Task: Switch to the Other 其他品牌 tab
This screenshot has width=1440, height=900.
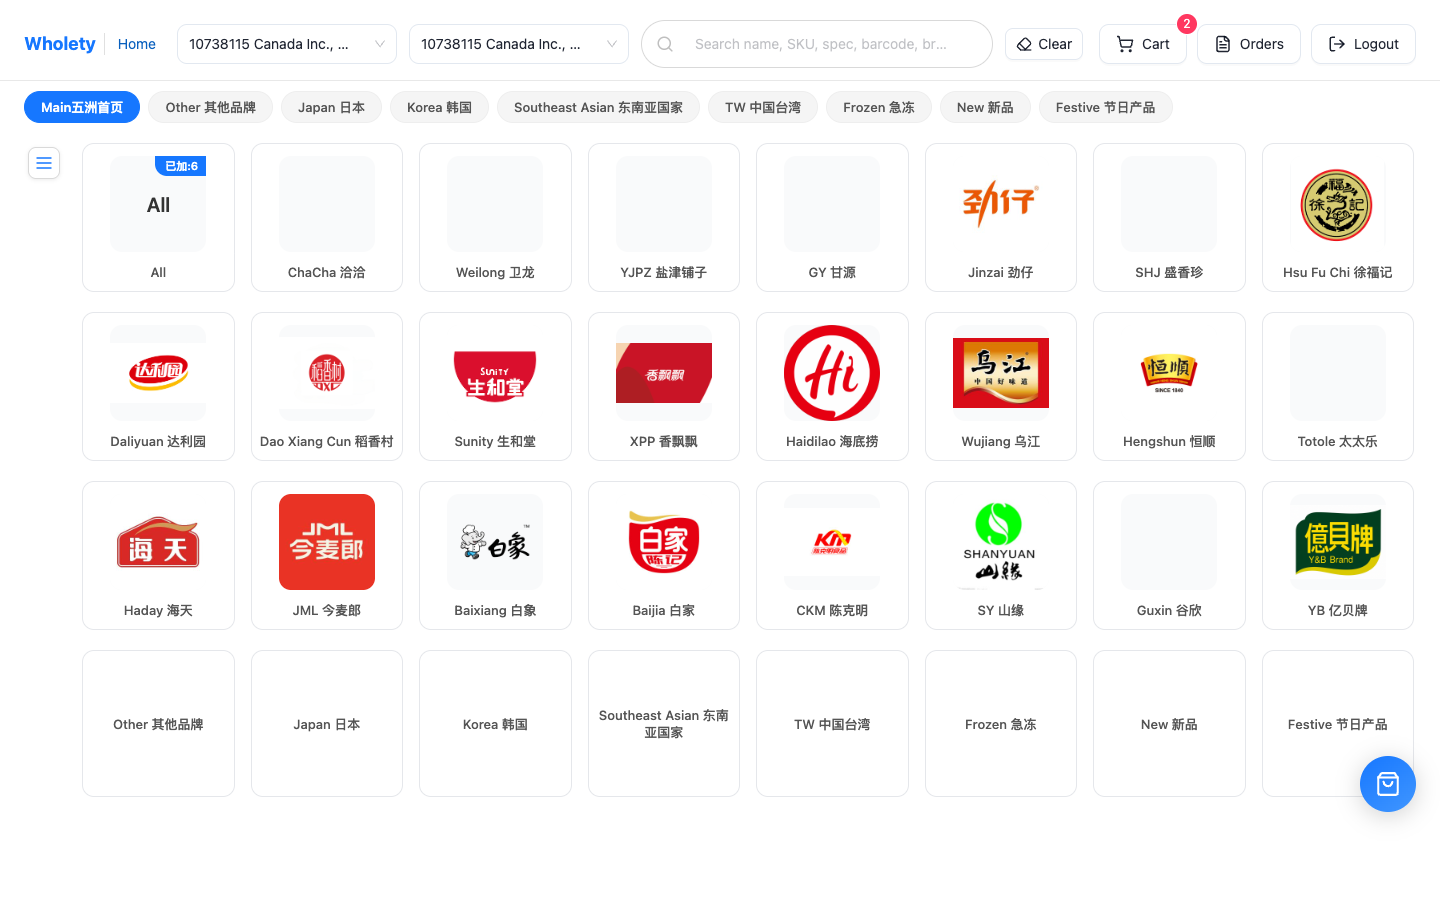Action: [211, 107]
